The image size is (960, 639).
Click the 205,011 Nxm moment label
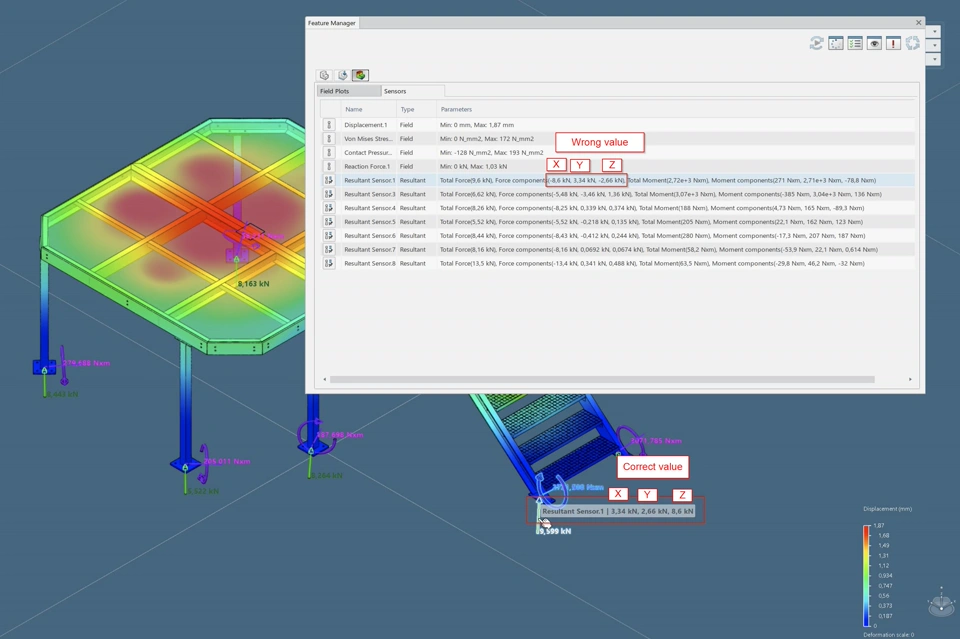pos(227,462)
